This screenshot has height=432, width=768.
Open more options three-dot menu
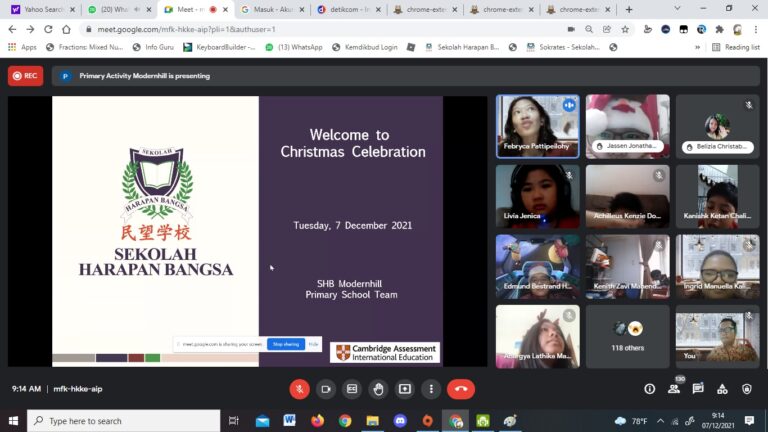(x=431, y=389)
